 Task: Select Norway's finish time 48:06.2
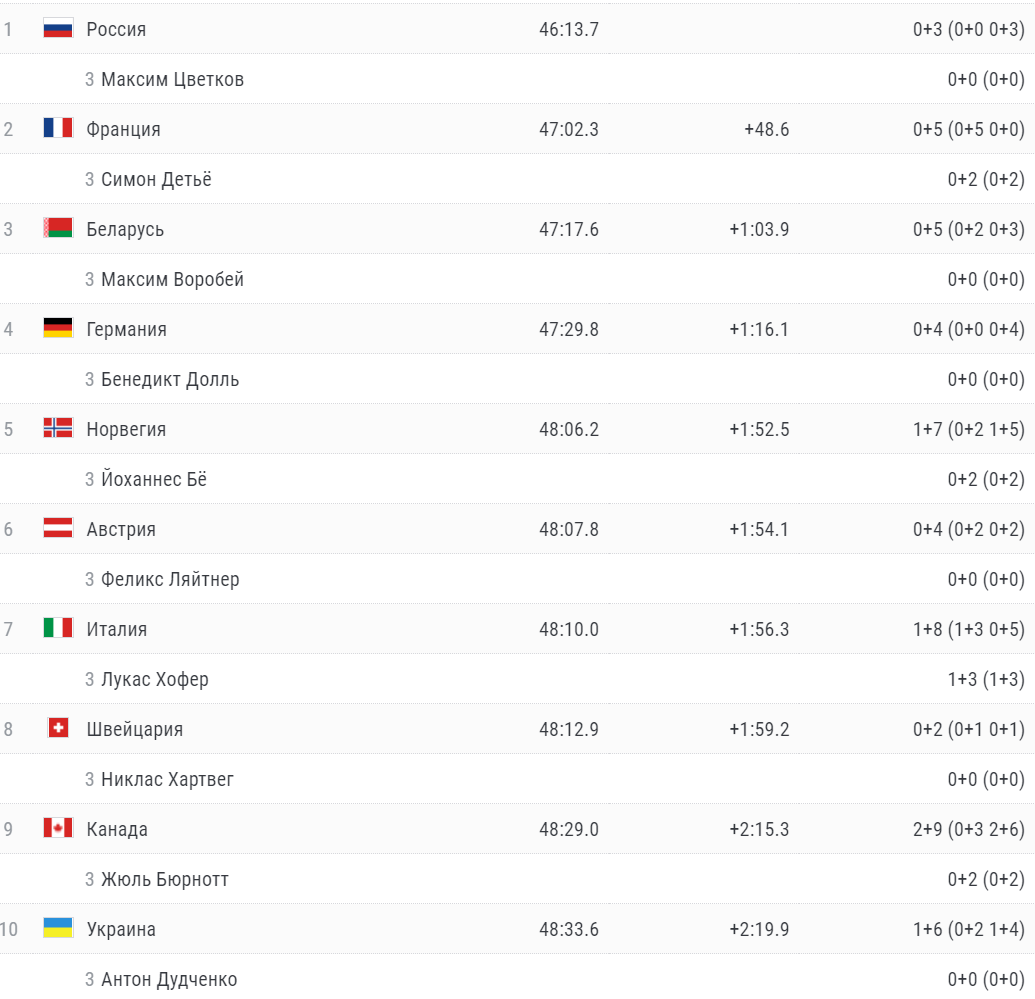[569, 429]
